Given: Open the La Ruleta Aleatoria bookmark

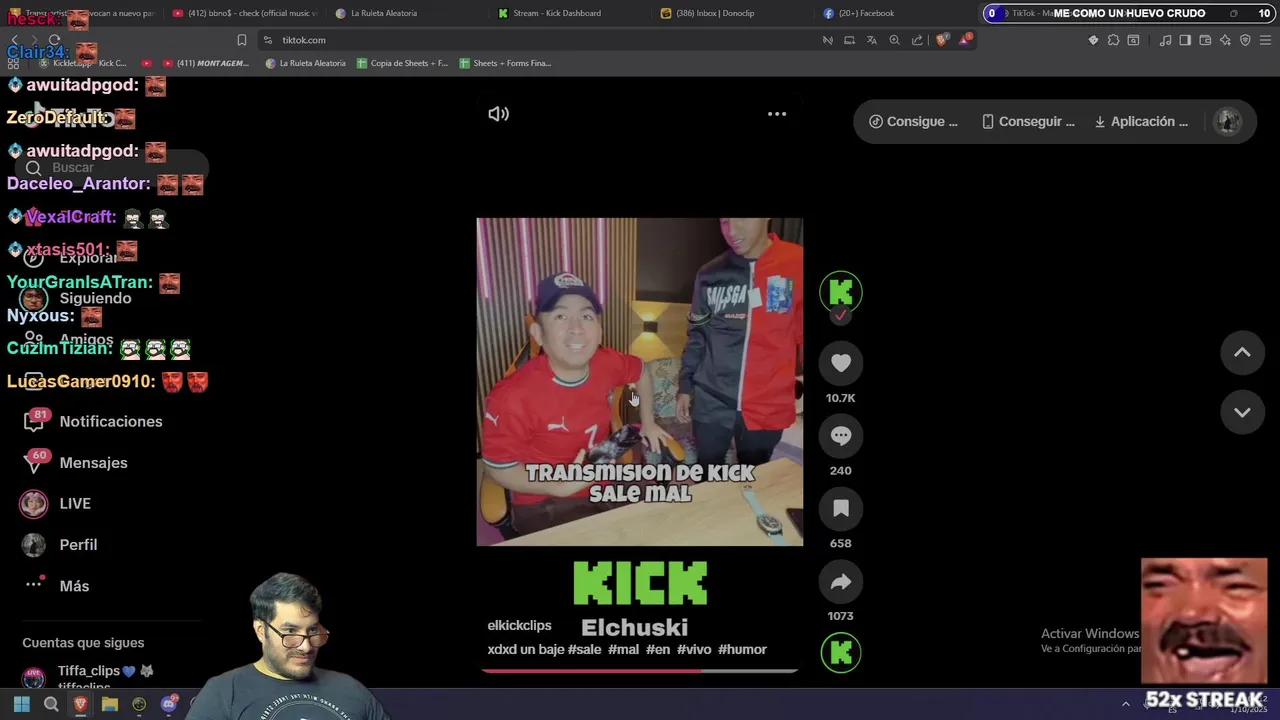Looking at the screenshot, I should pos(306,63).
